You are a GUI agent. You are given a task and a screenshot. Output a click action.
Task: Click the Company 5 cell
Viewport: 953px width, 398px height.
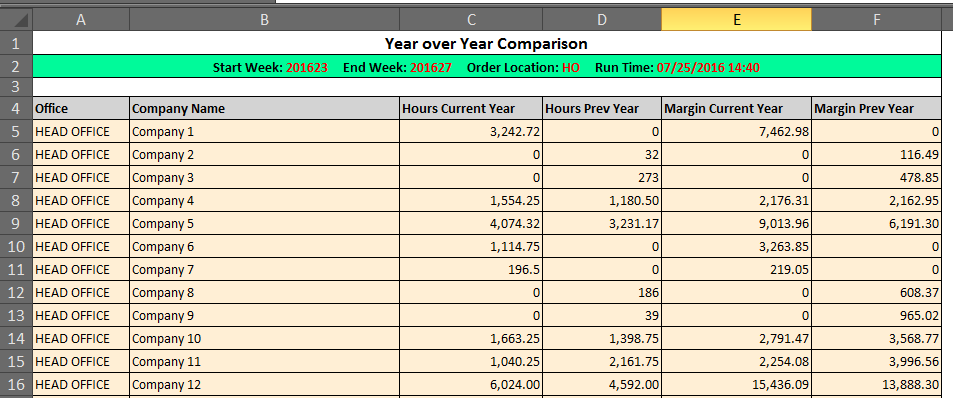point(264,224)
